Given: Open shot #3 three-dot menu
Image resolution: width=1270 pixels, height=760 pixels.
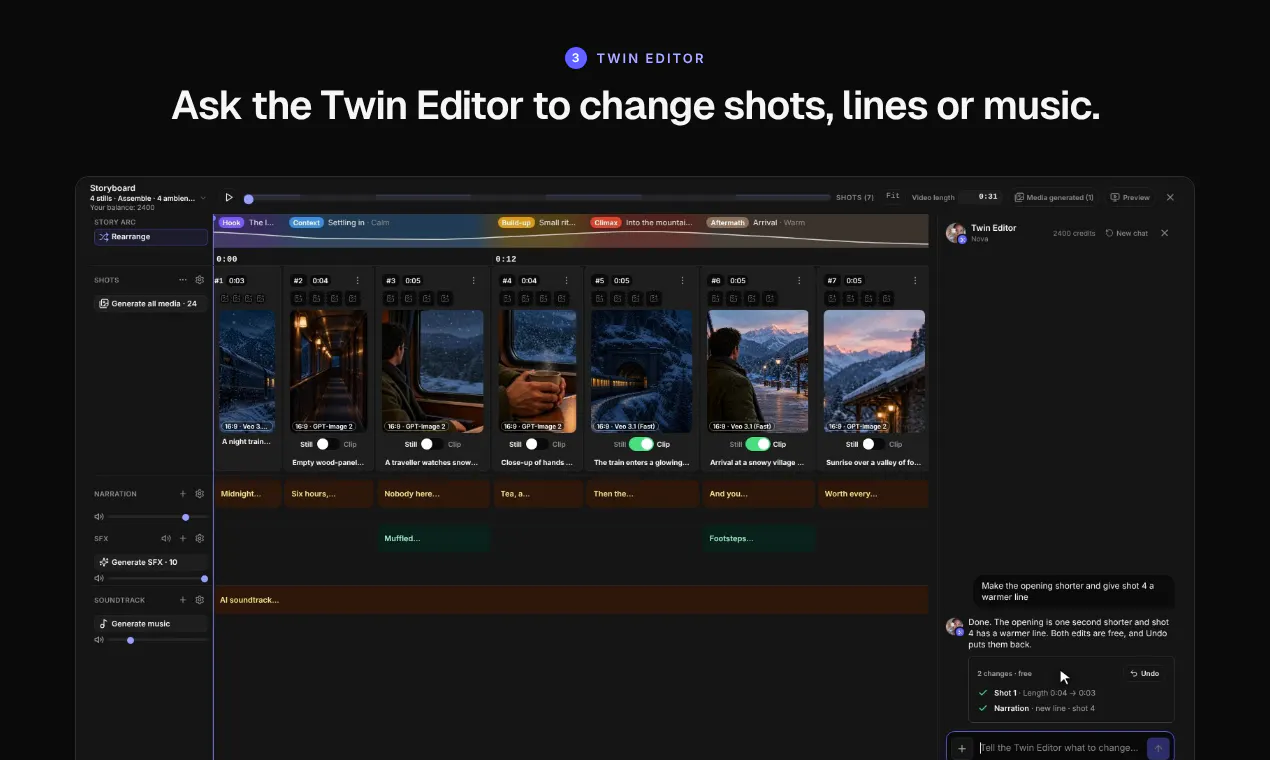Looking at the screenshot, I should click(x=474, y=281).
